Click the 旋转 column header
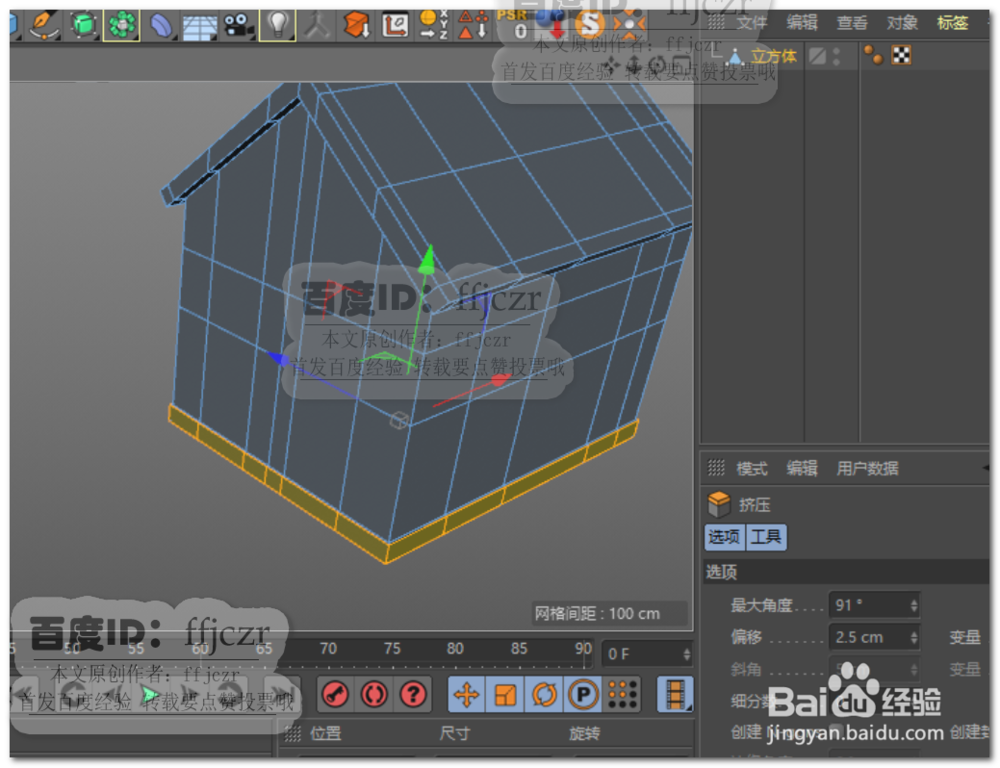The width and height of the screenshot is (1000, 768). pyautogui.click(x=584, y=734)
